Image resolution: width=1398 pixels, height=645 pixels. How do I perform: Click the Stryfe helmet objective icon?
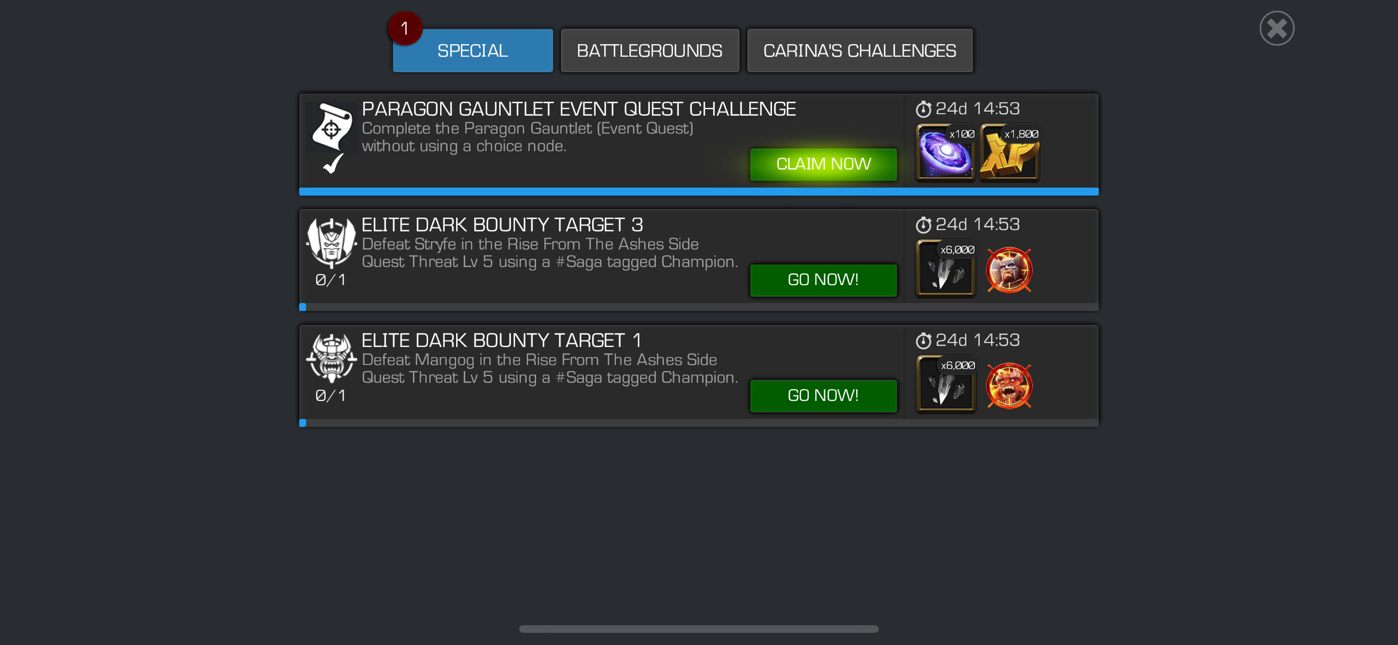pos(331,242)
